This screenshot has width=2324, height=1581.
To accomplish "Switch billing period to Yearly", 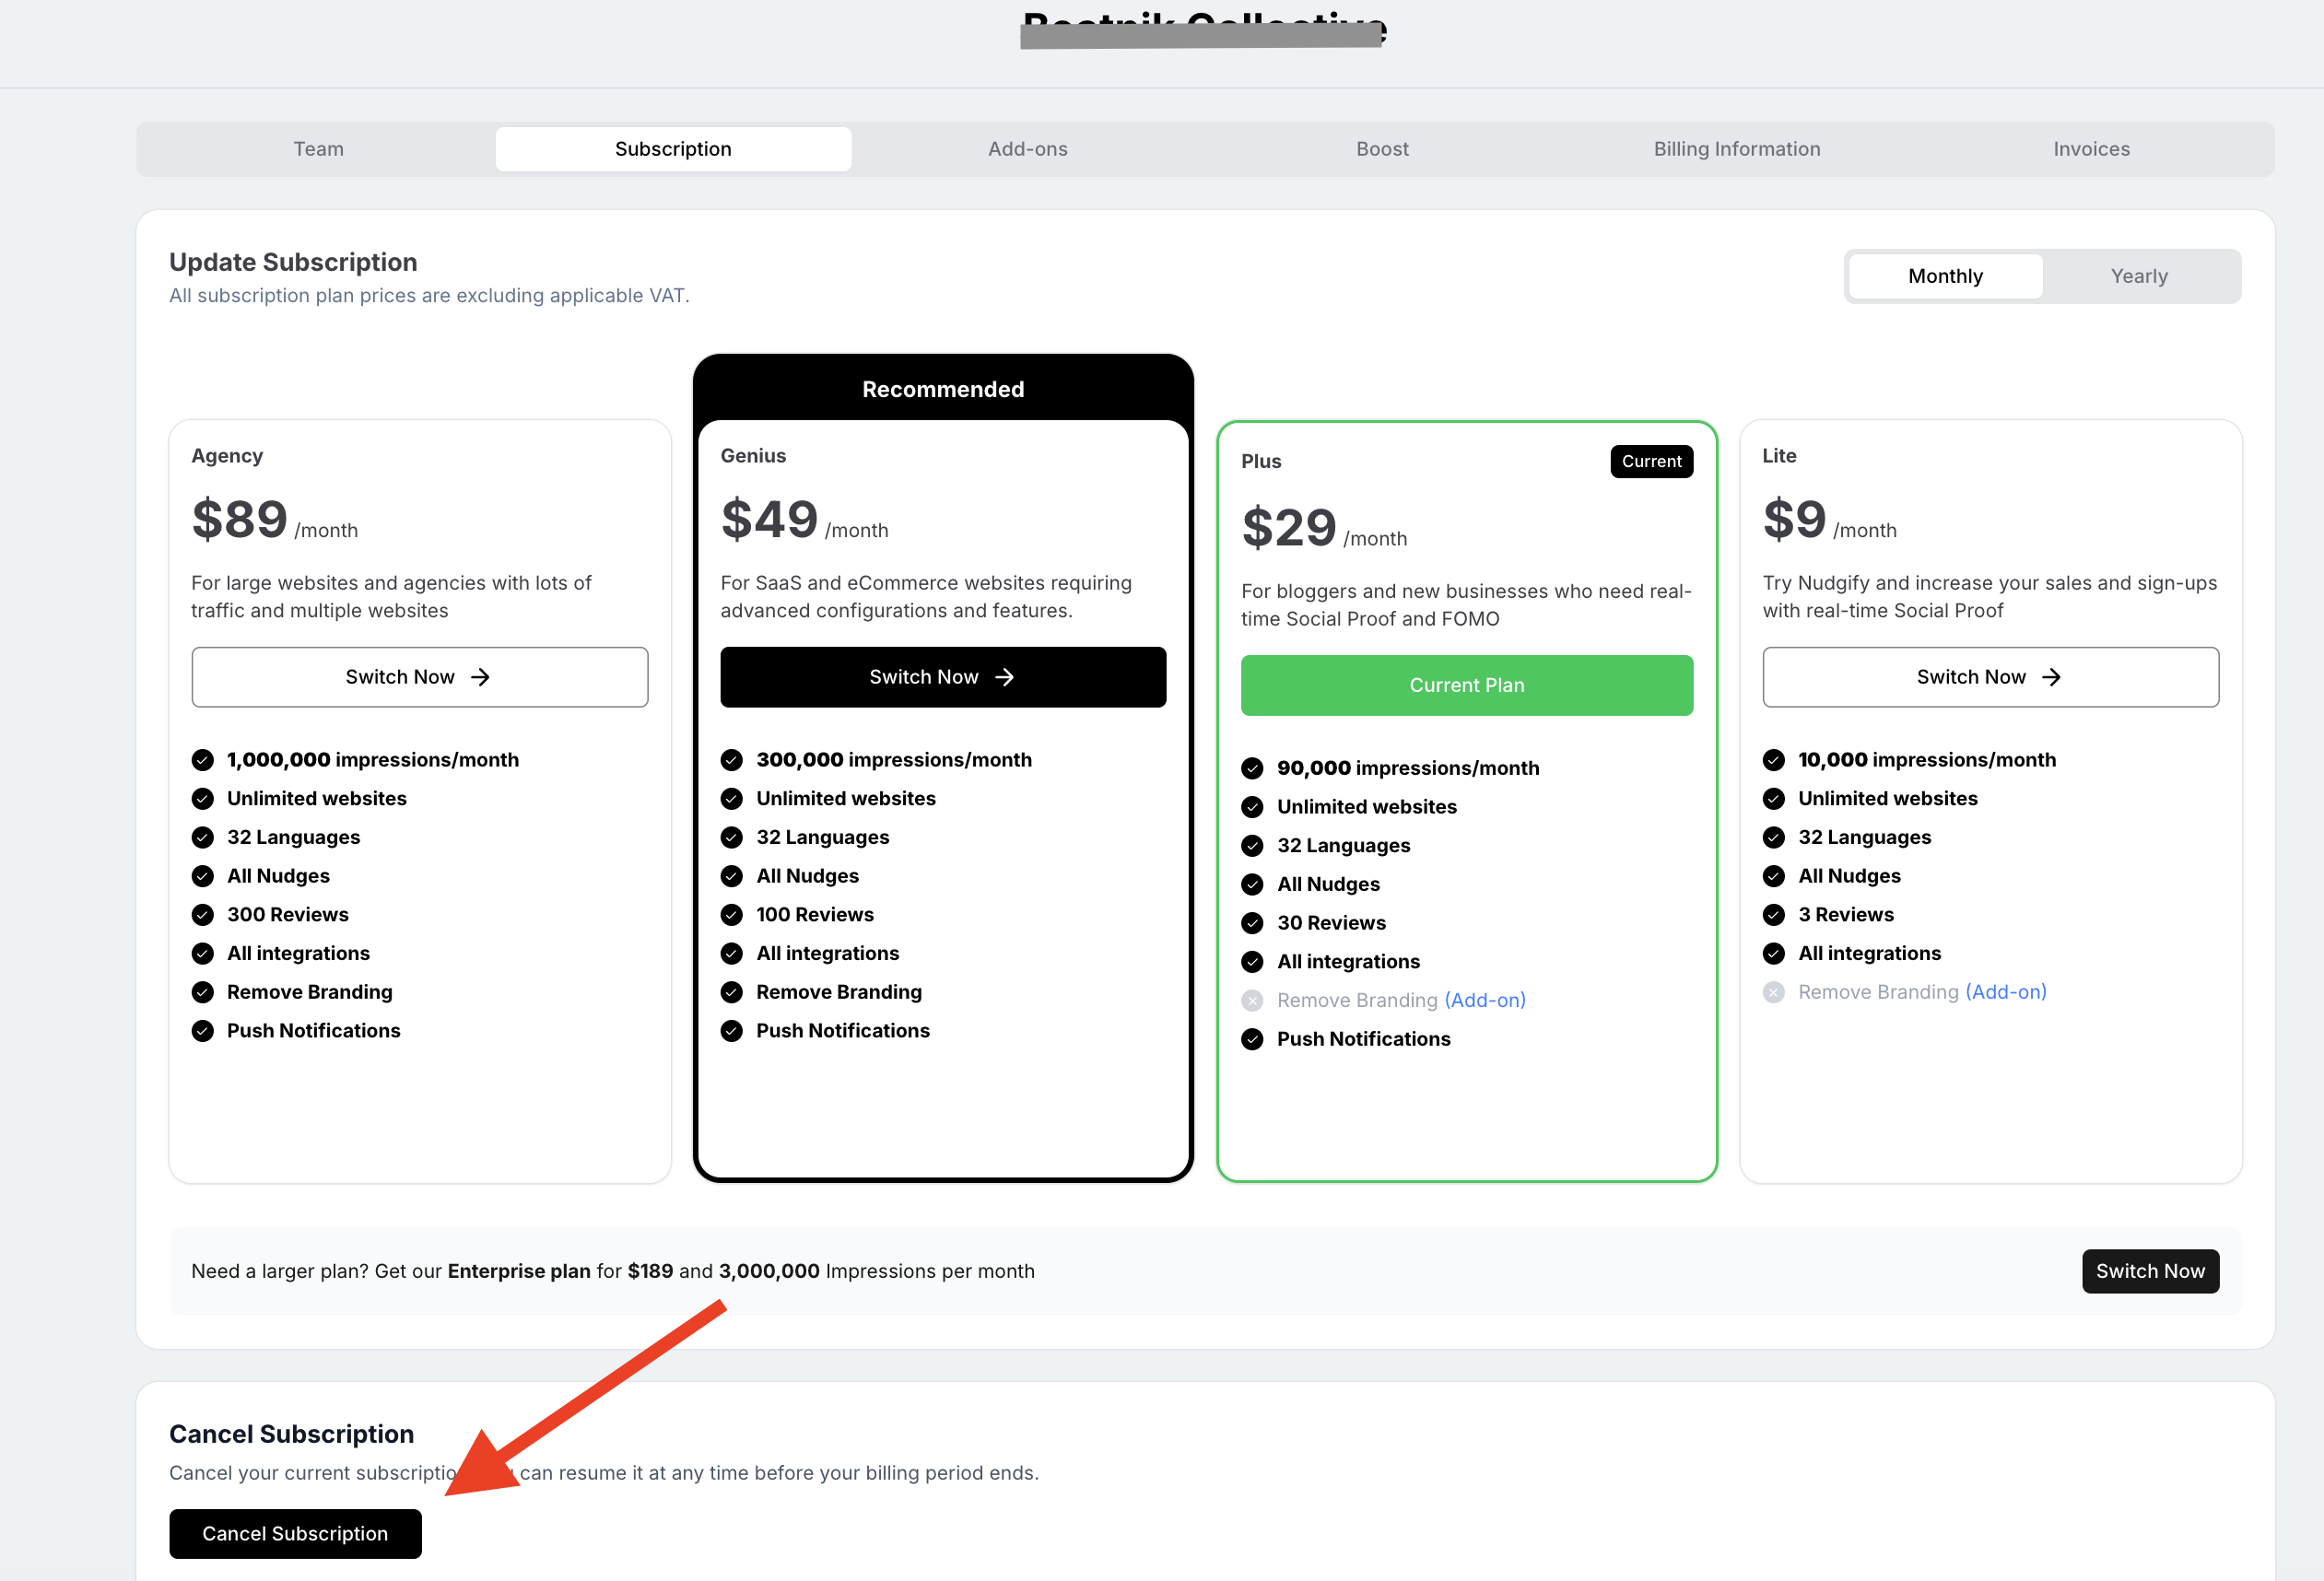I will point(2138,276).
